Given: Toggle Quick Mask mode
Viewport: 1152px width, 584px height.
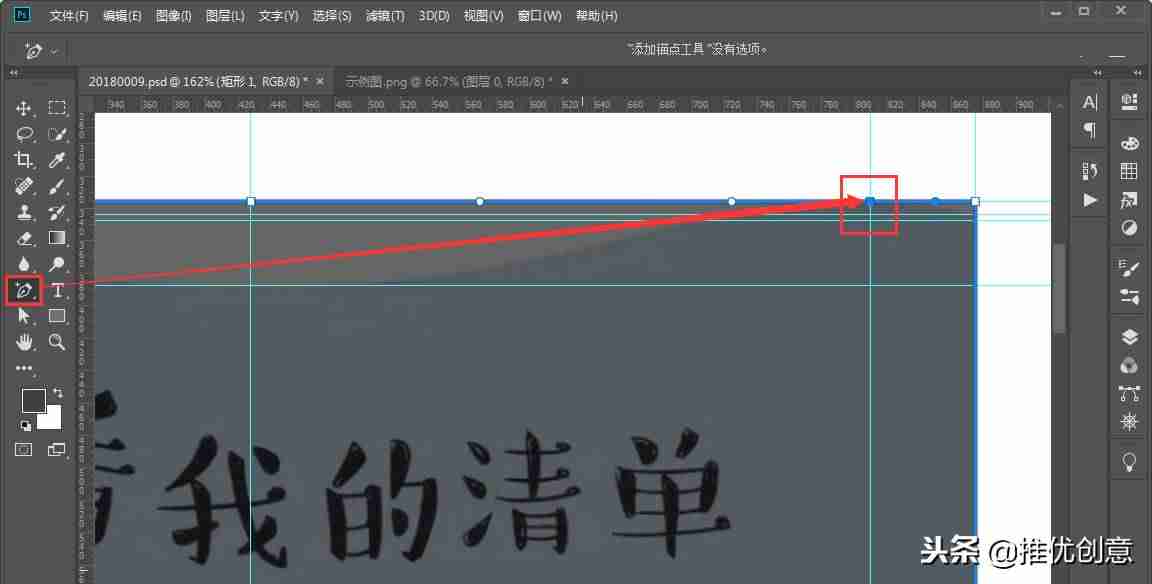Looking at the screenshot, I should pyautogui.click(x=24, y=450).
